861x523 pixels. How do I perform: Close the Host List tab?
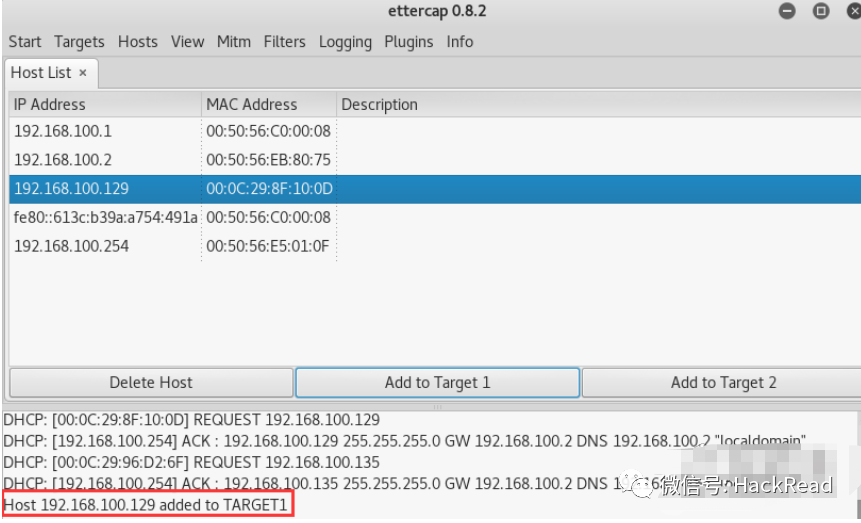coord(83,73)
